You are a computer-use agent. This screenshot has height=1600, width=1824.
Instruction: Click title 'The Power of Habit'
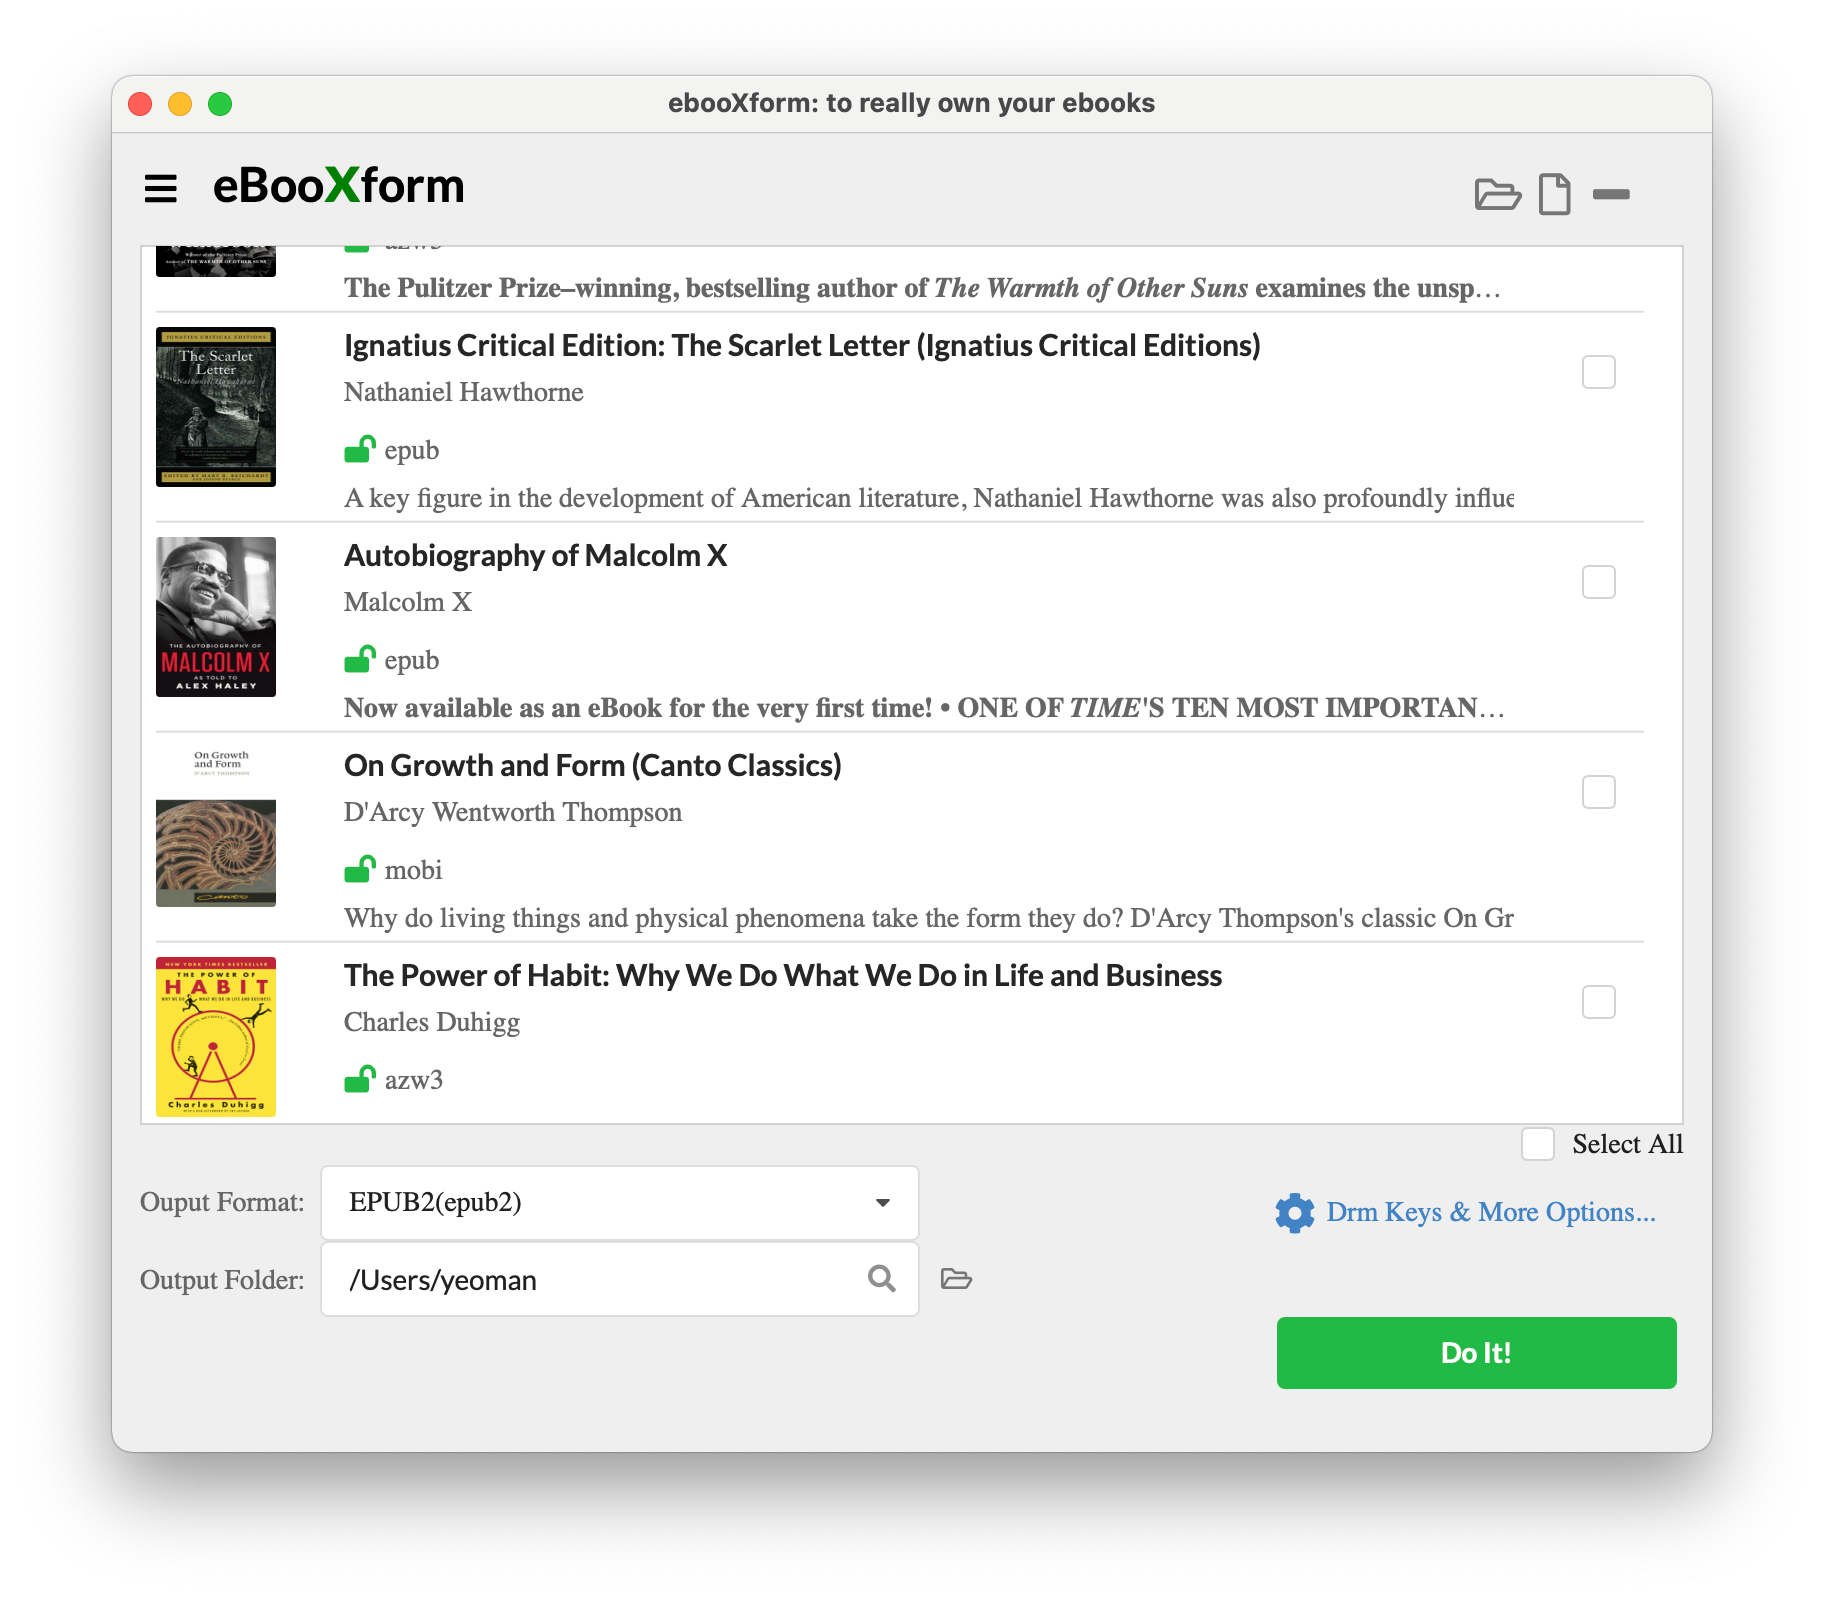pos(783,976)
